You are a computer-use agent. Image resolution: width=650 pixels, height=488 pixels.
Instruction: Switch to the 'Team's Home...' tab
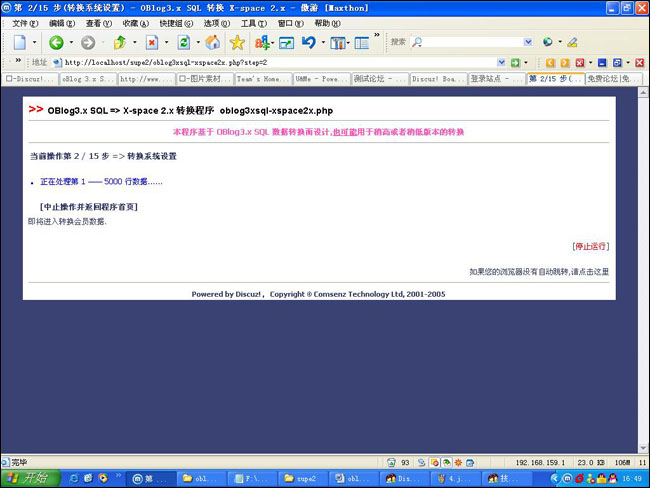point(263,79)
